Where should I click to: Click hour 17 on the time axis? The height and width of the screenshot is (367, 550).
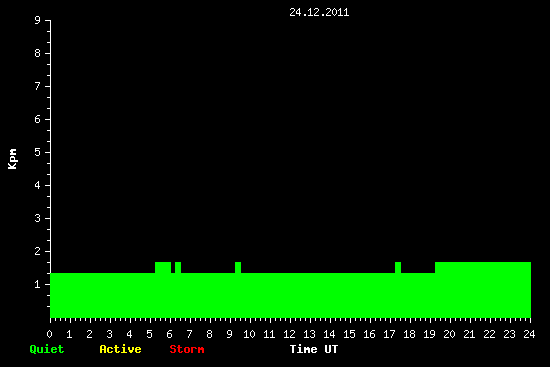coord(389,334)
